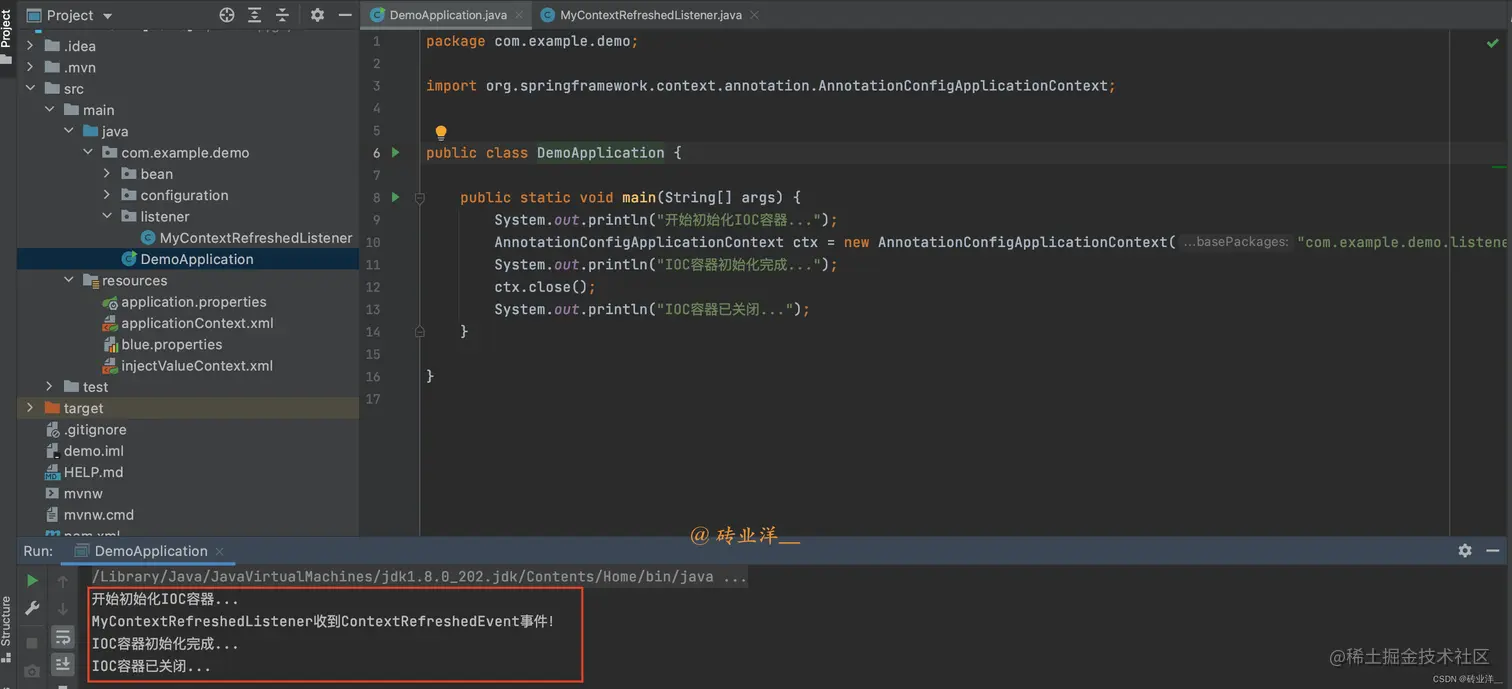The width and height of the screenshot is (1512, 689).
Task: Click the green checkmark inspection indicator
Action: [x=1493, y=43]
